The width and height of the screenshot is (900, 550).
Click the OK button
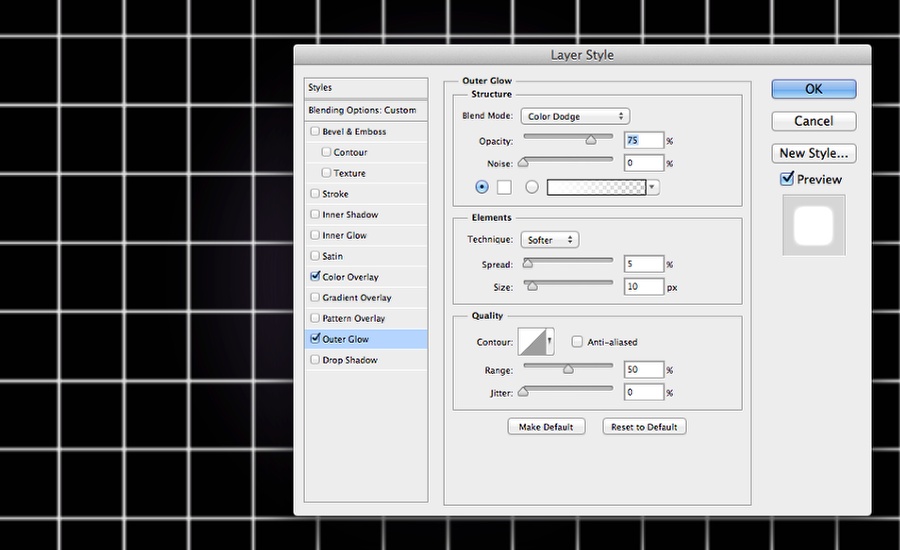pyautogui.click(x=813, y=89)
